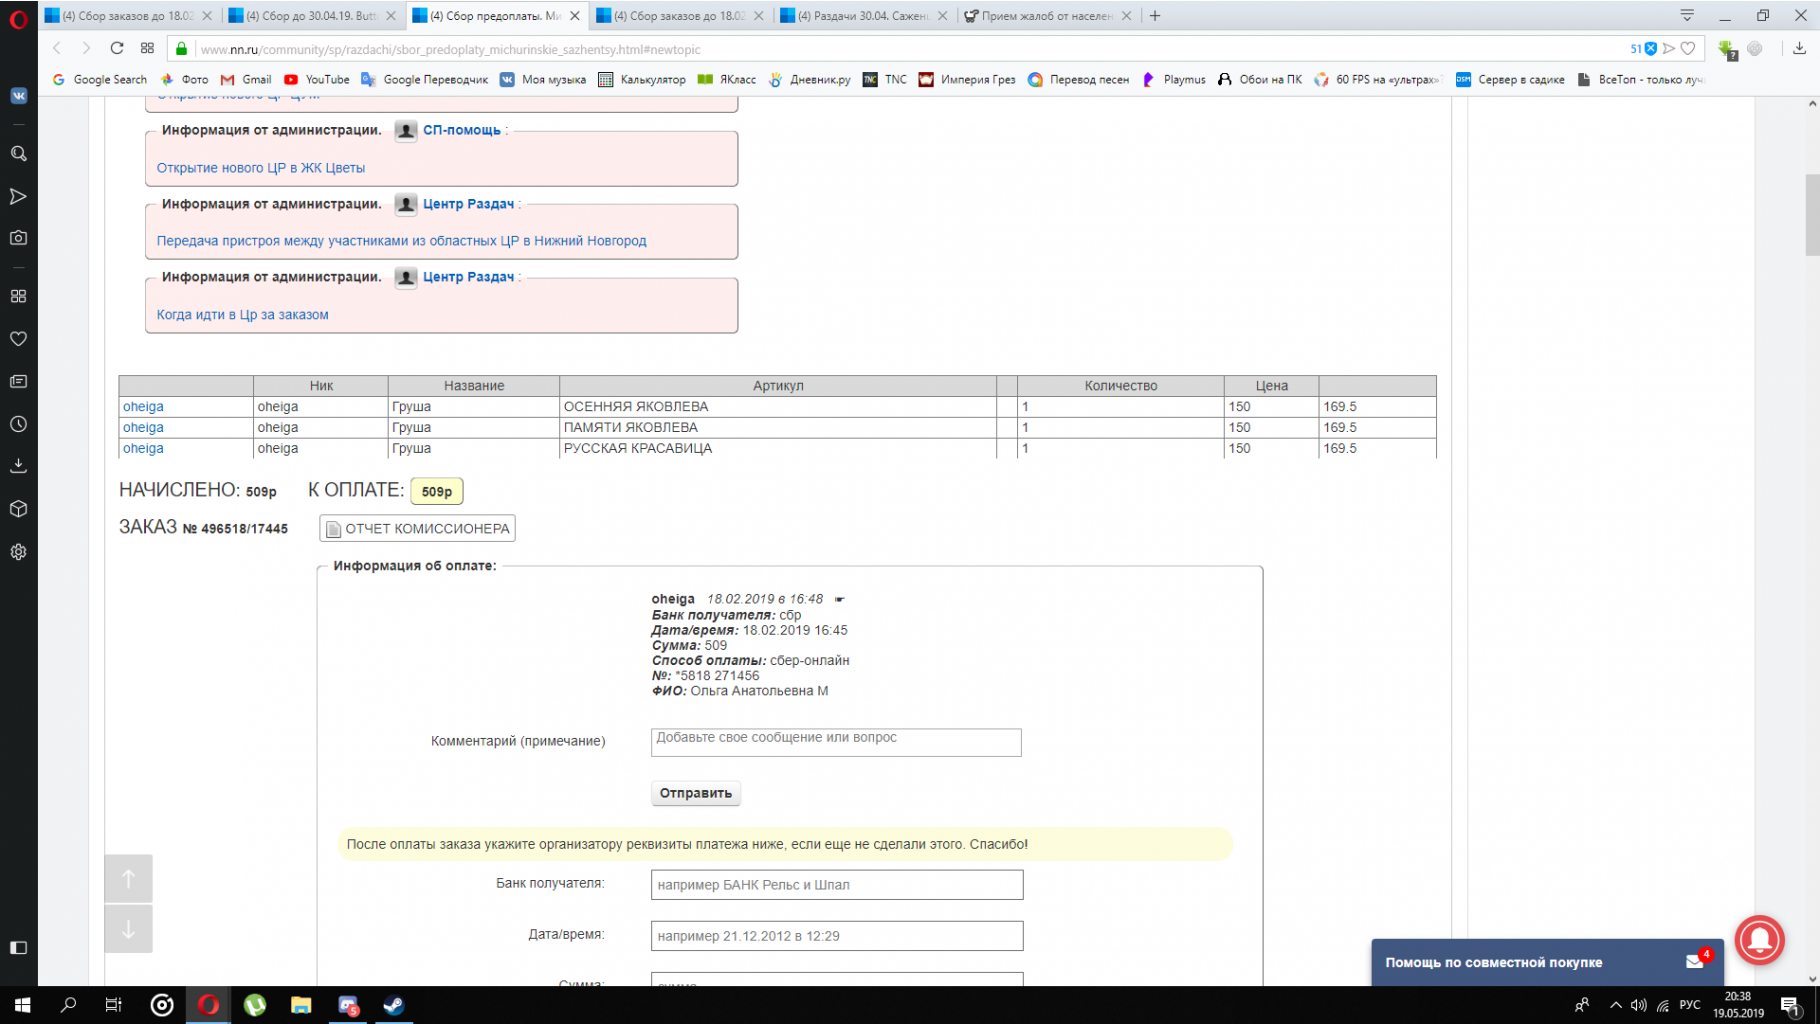Image resolution: width=1820 pixels, height=1024 pixels.
Task: Click the Opera menu logo
Action: (x=18, y=18)
